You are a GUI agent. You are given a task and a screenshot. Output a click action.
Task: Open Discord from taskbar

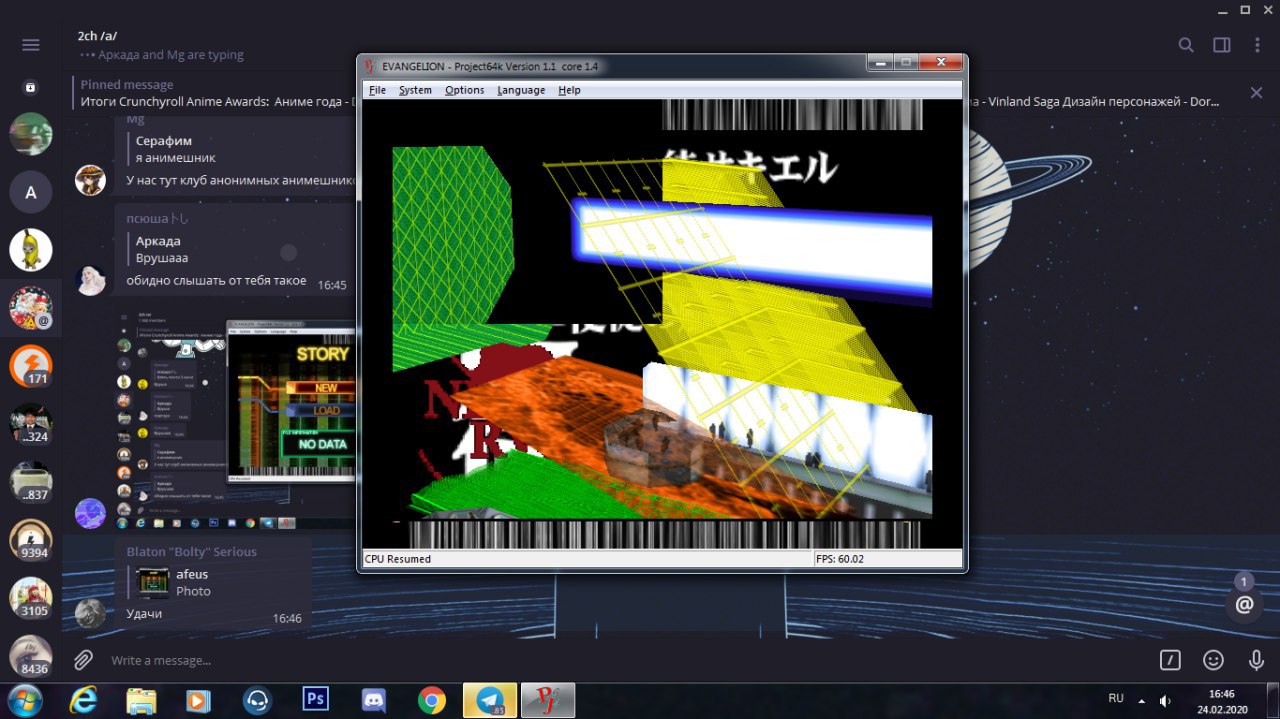point(375,700)
